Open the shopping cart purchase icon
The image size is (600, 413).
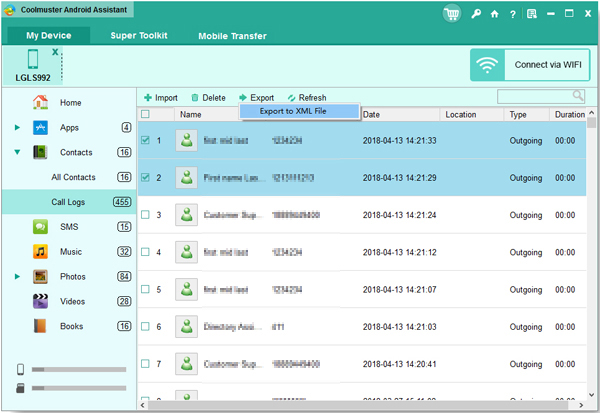[x=452, y=14]
